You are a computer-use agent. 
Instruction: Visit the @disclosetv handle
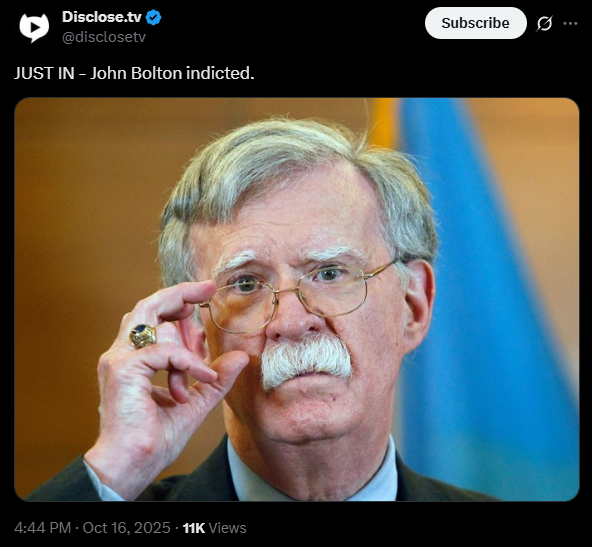[x=104, y=37]
